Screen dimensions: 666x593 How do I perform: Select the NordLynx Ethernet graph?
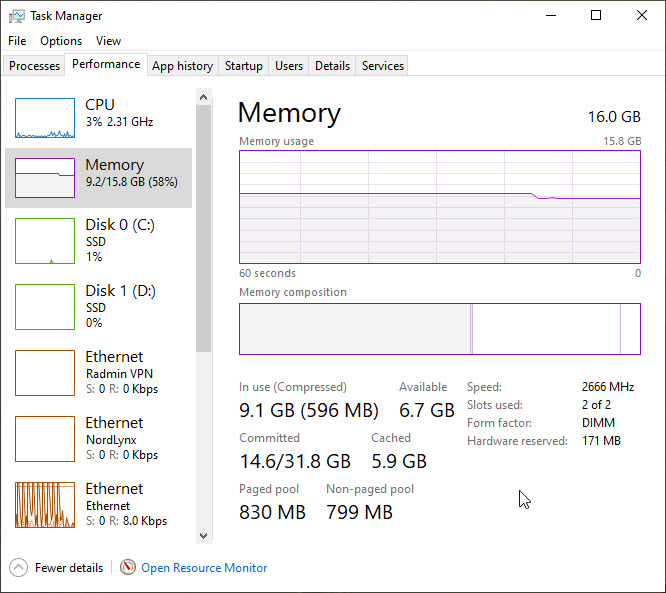45,439
